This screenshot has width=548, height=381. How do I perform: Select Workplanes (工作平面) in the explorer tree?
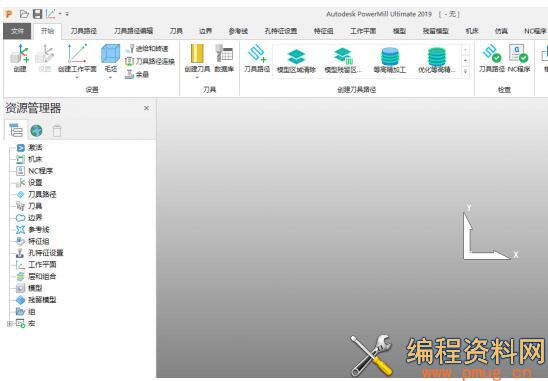pos(42,265)
